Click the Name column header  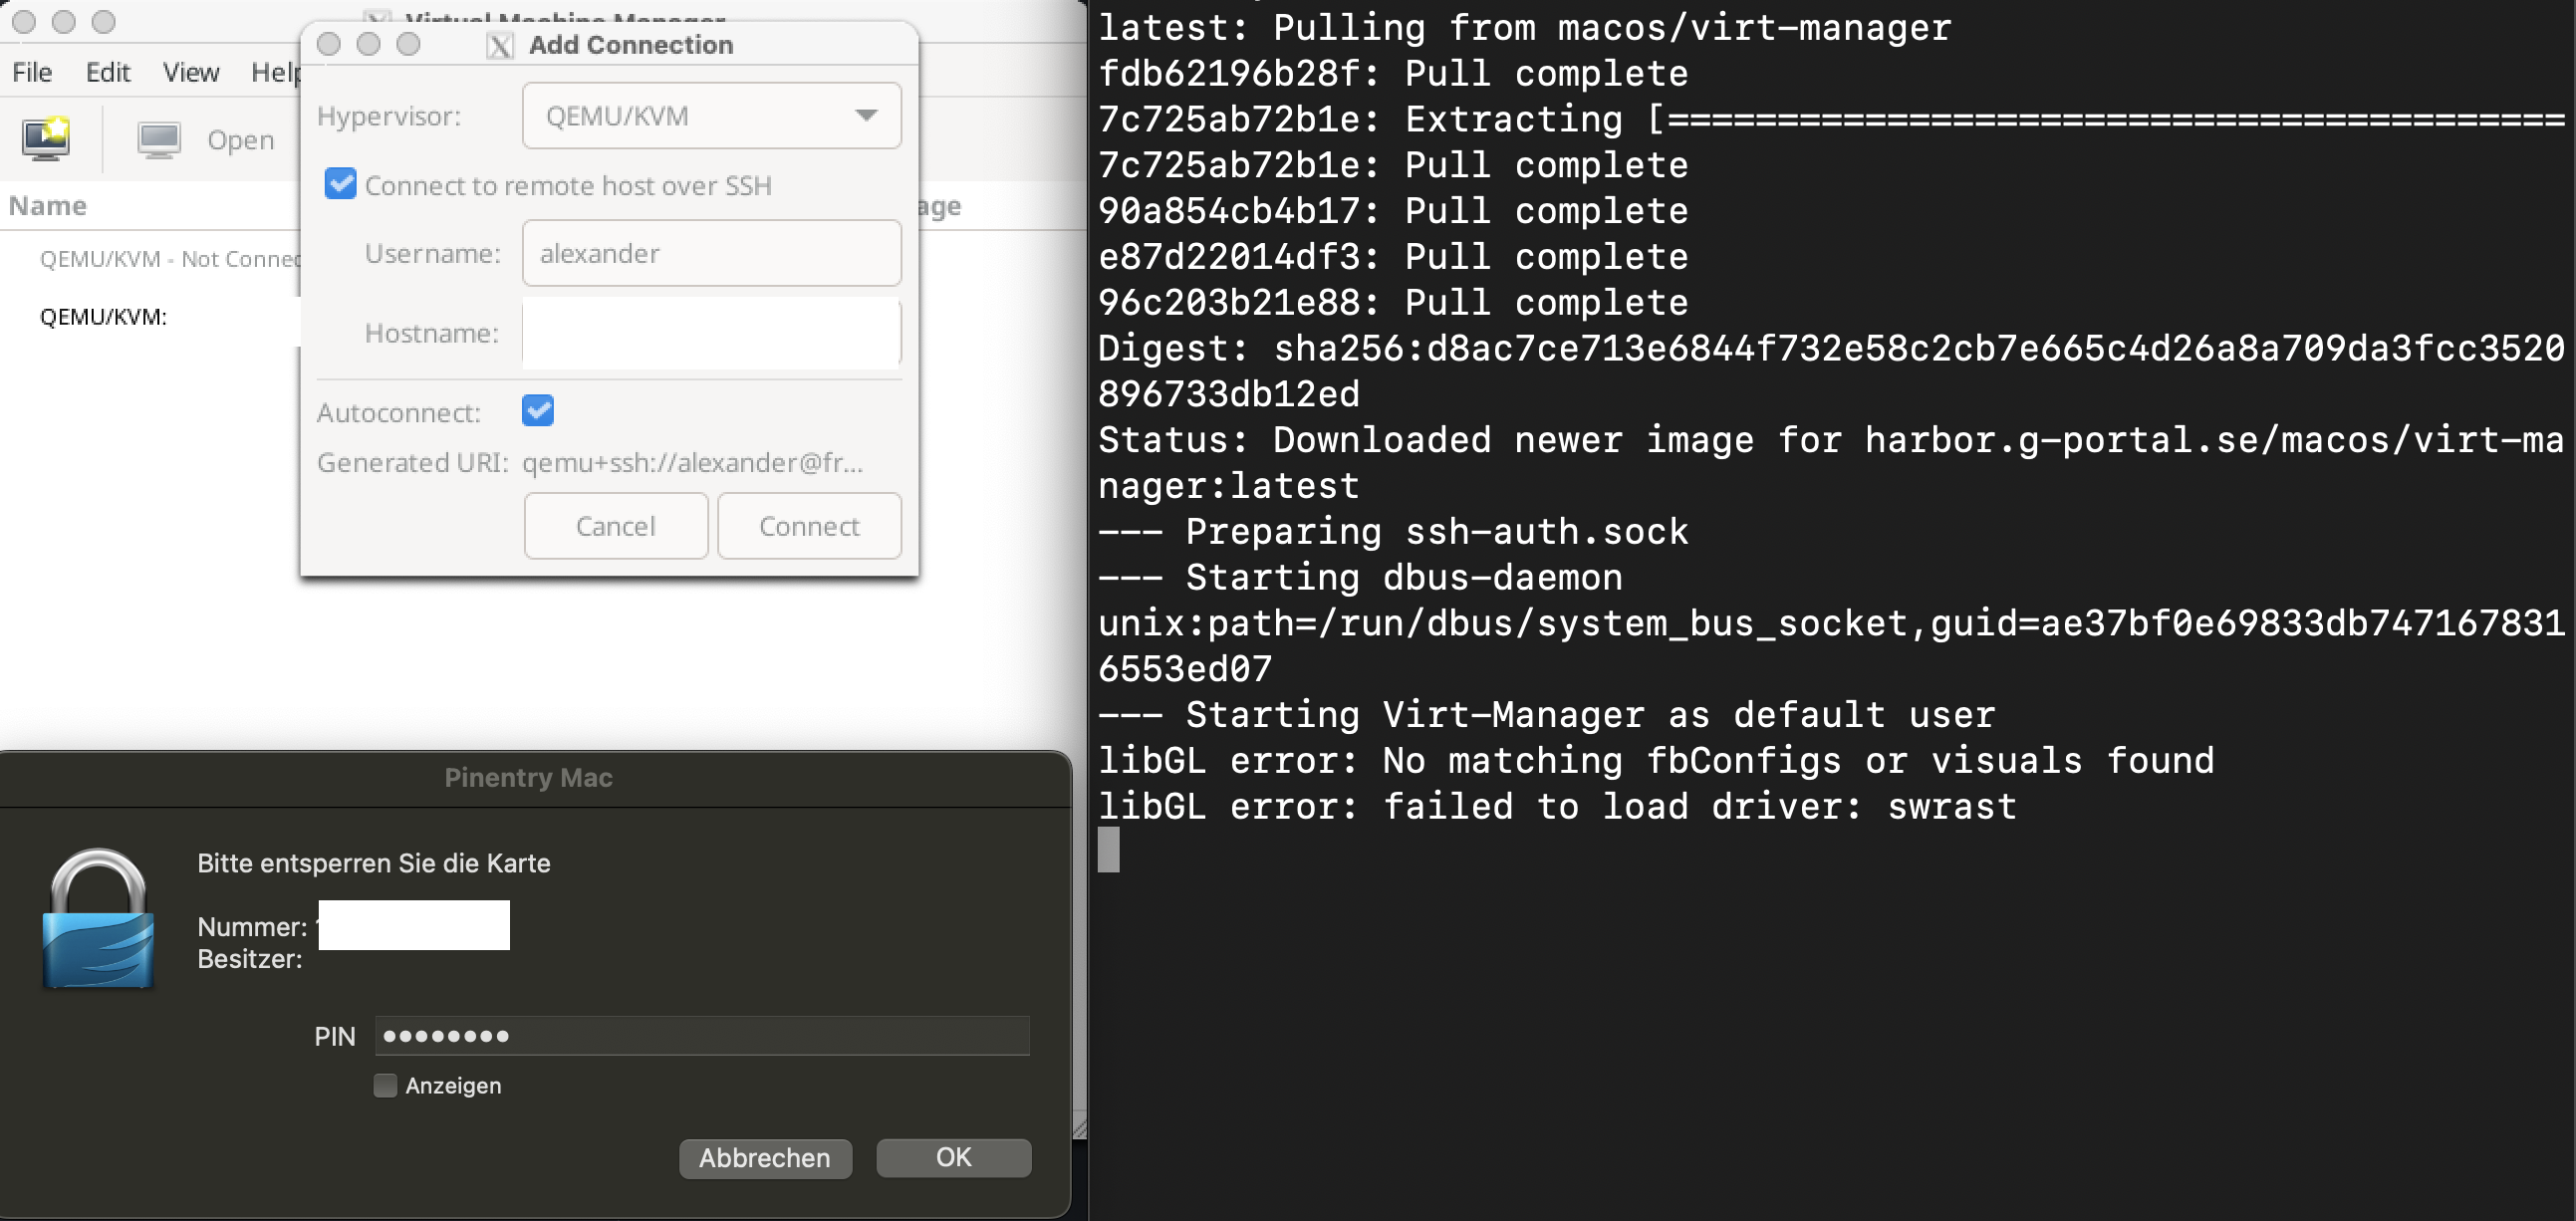(48, 206)
